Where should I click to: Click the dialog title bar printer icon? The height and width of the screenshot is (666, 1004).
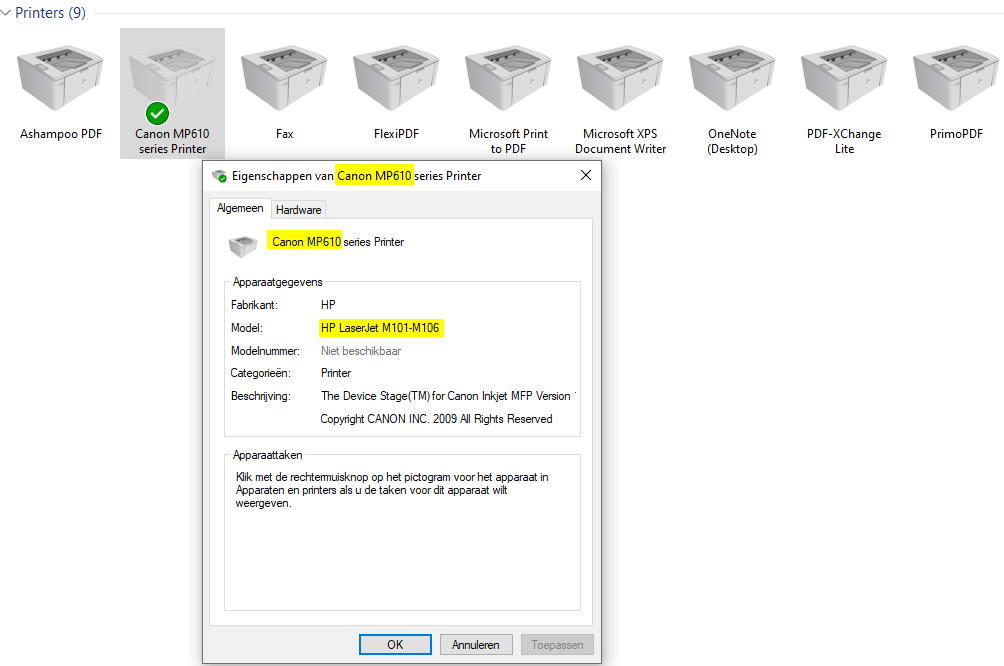pyautogui.click(x=220, y=175)
